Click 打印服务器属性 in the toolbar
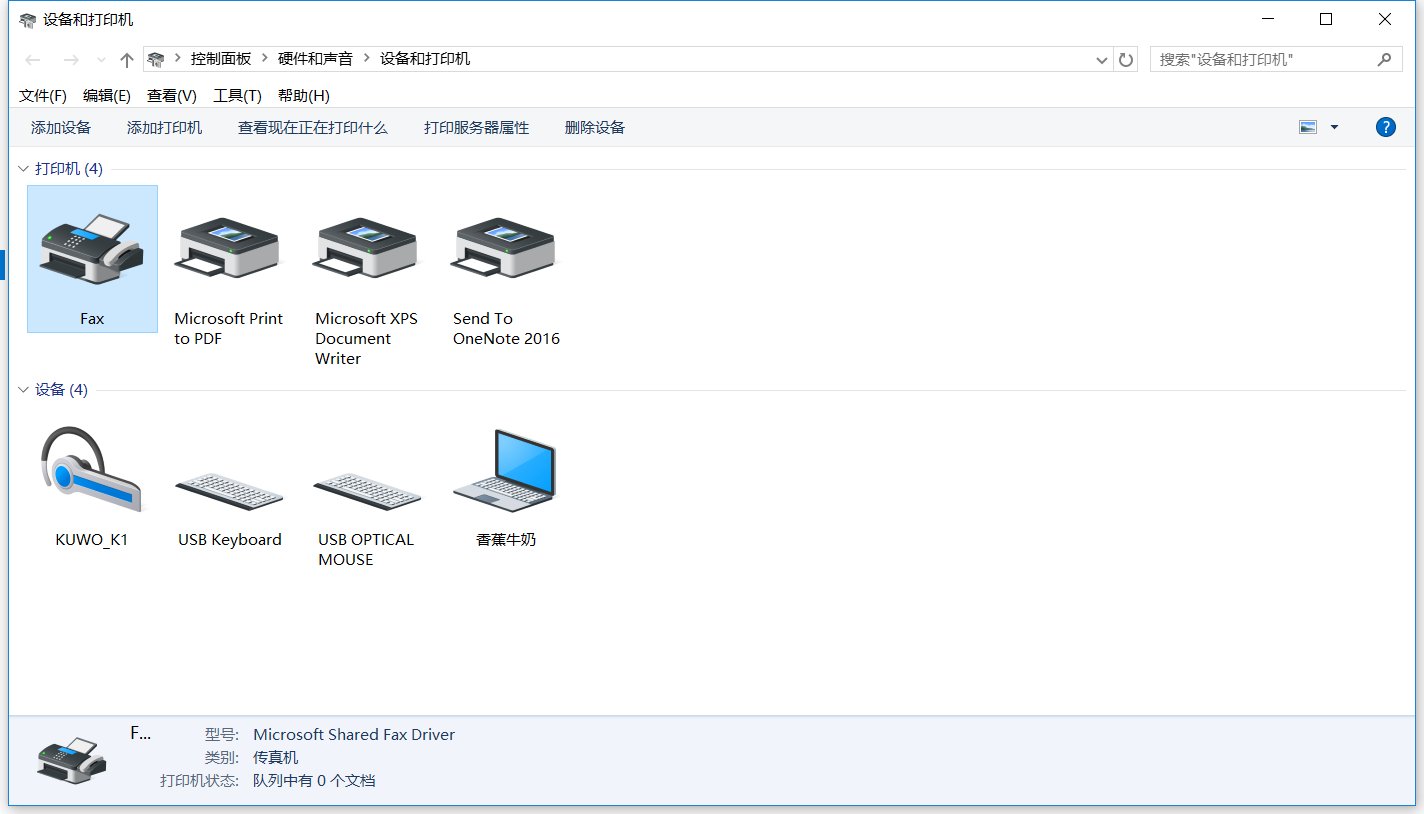Viewport: 1424px width, 814px height. [x=476, y=127]
